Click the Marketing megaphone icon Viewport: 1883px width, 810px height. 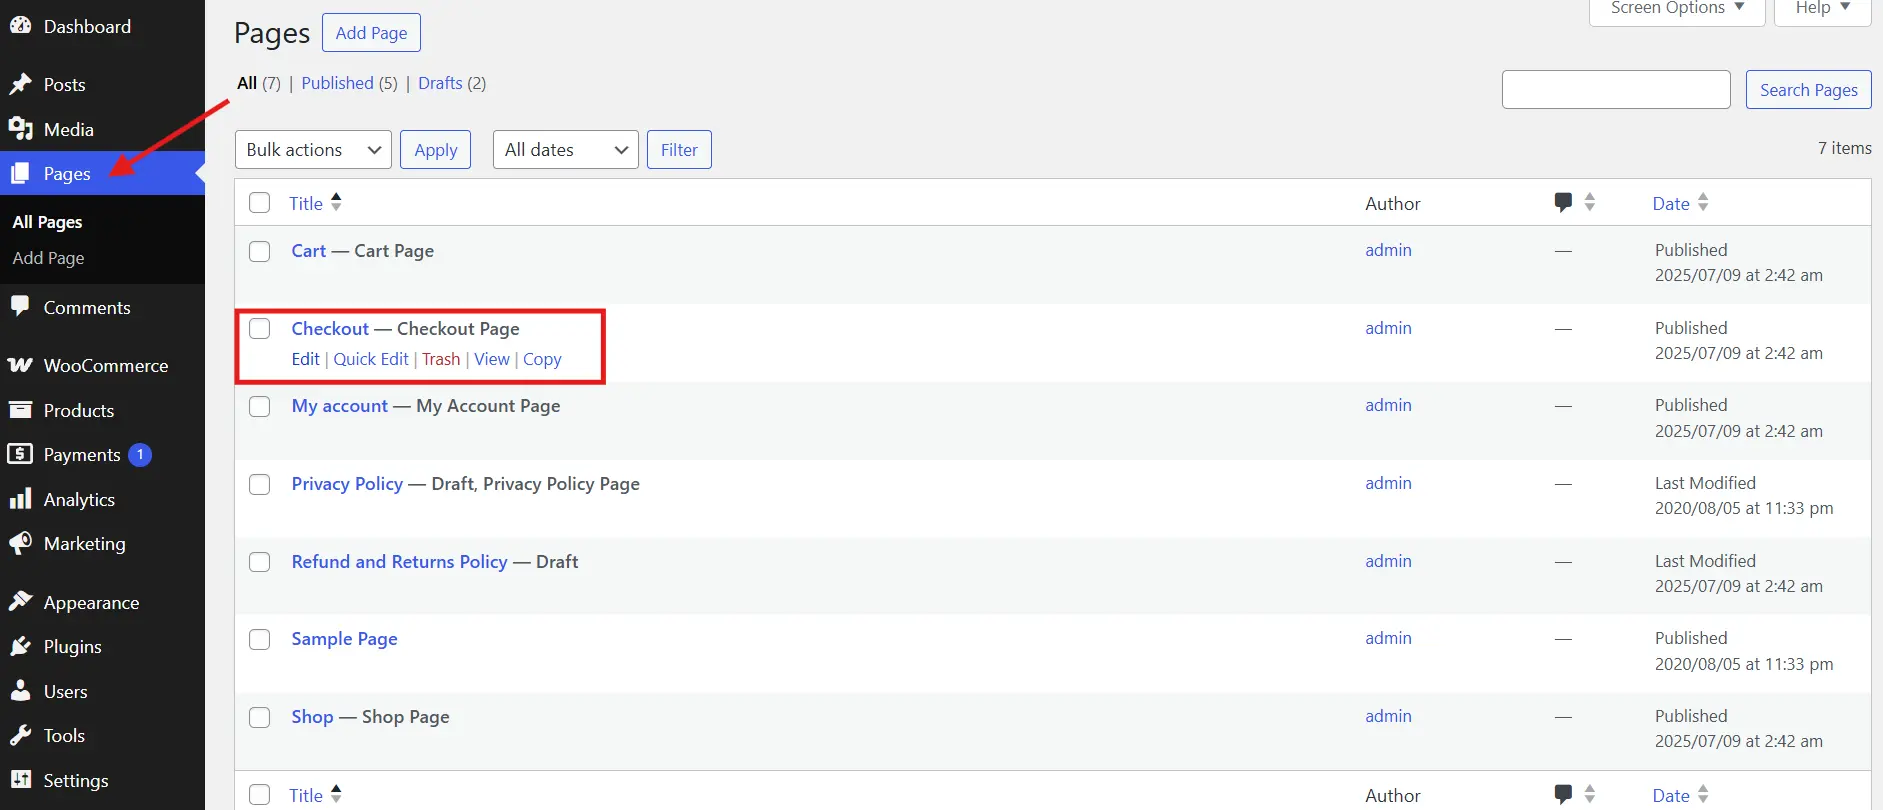click(x=20, y=543)
